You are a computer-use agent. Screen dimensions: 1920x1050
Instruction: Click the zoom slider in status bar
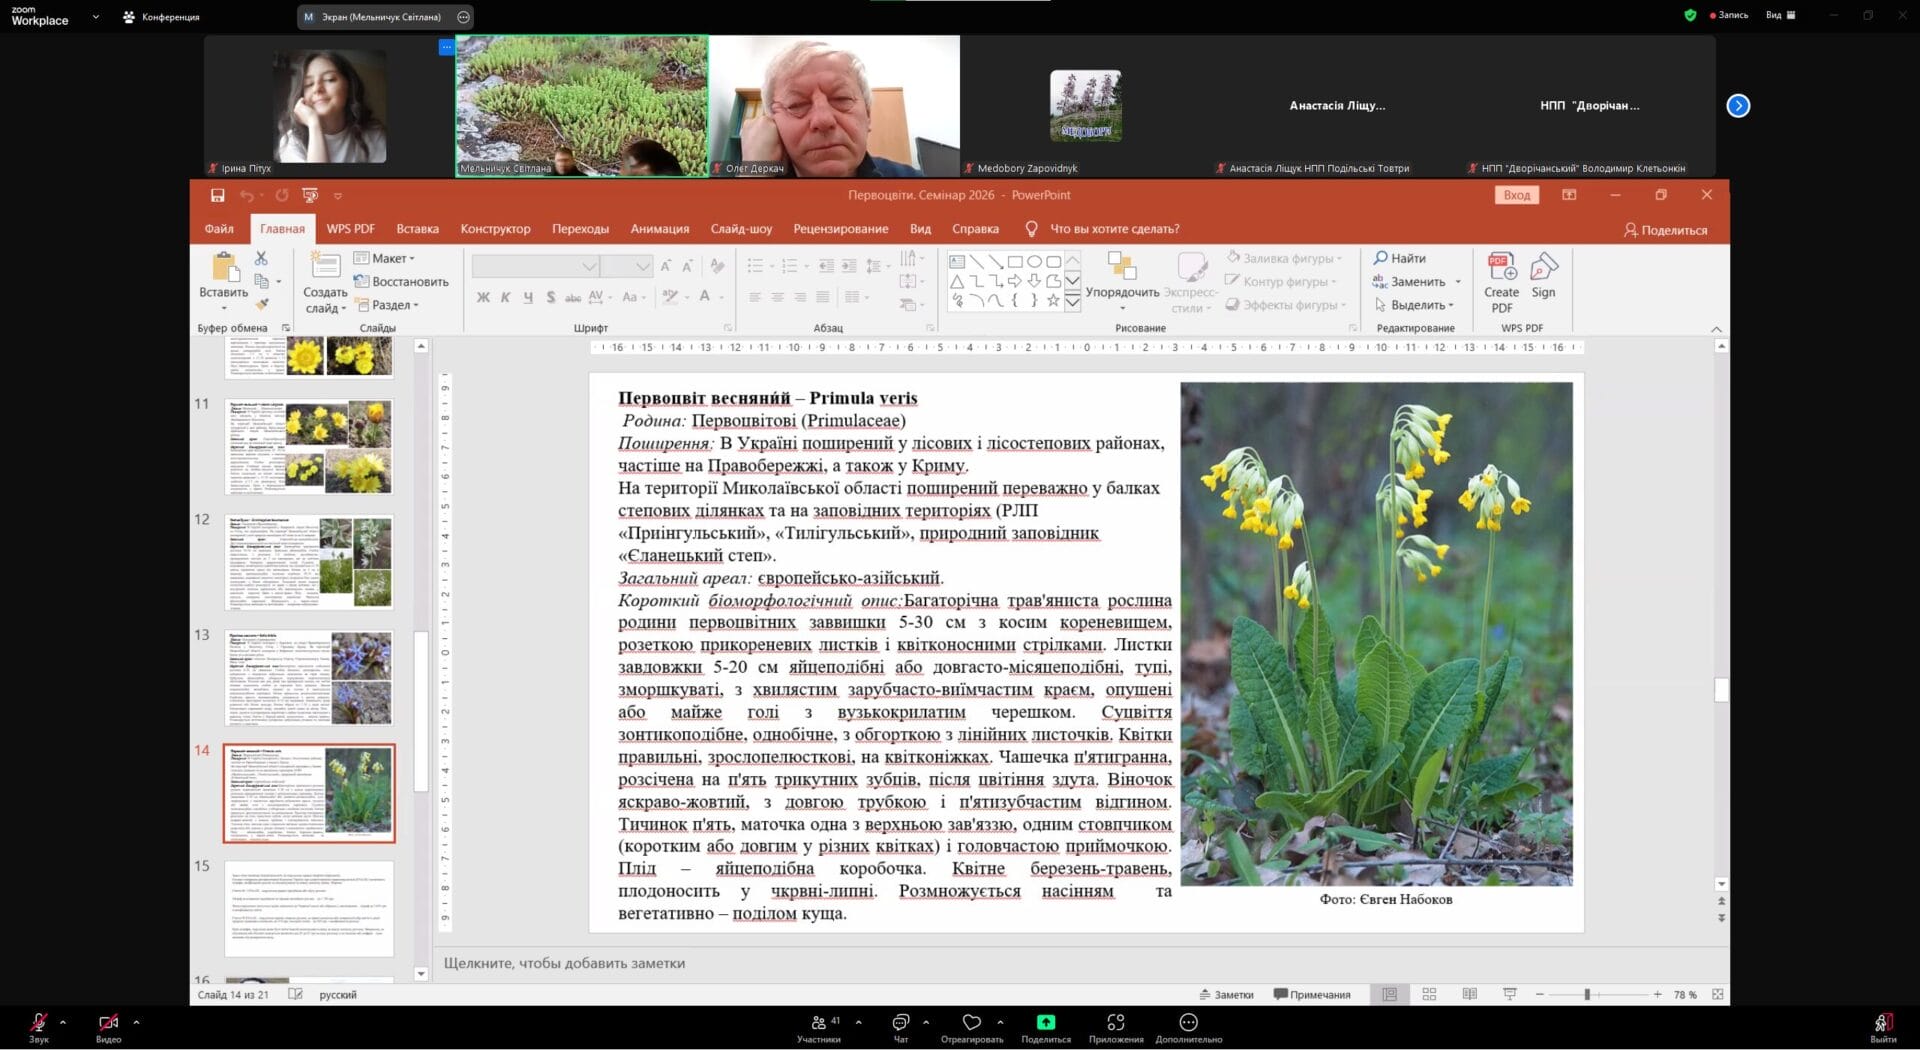tap(1587, 995)
